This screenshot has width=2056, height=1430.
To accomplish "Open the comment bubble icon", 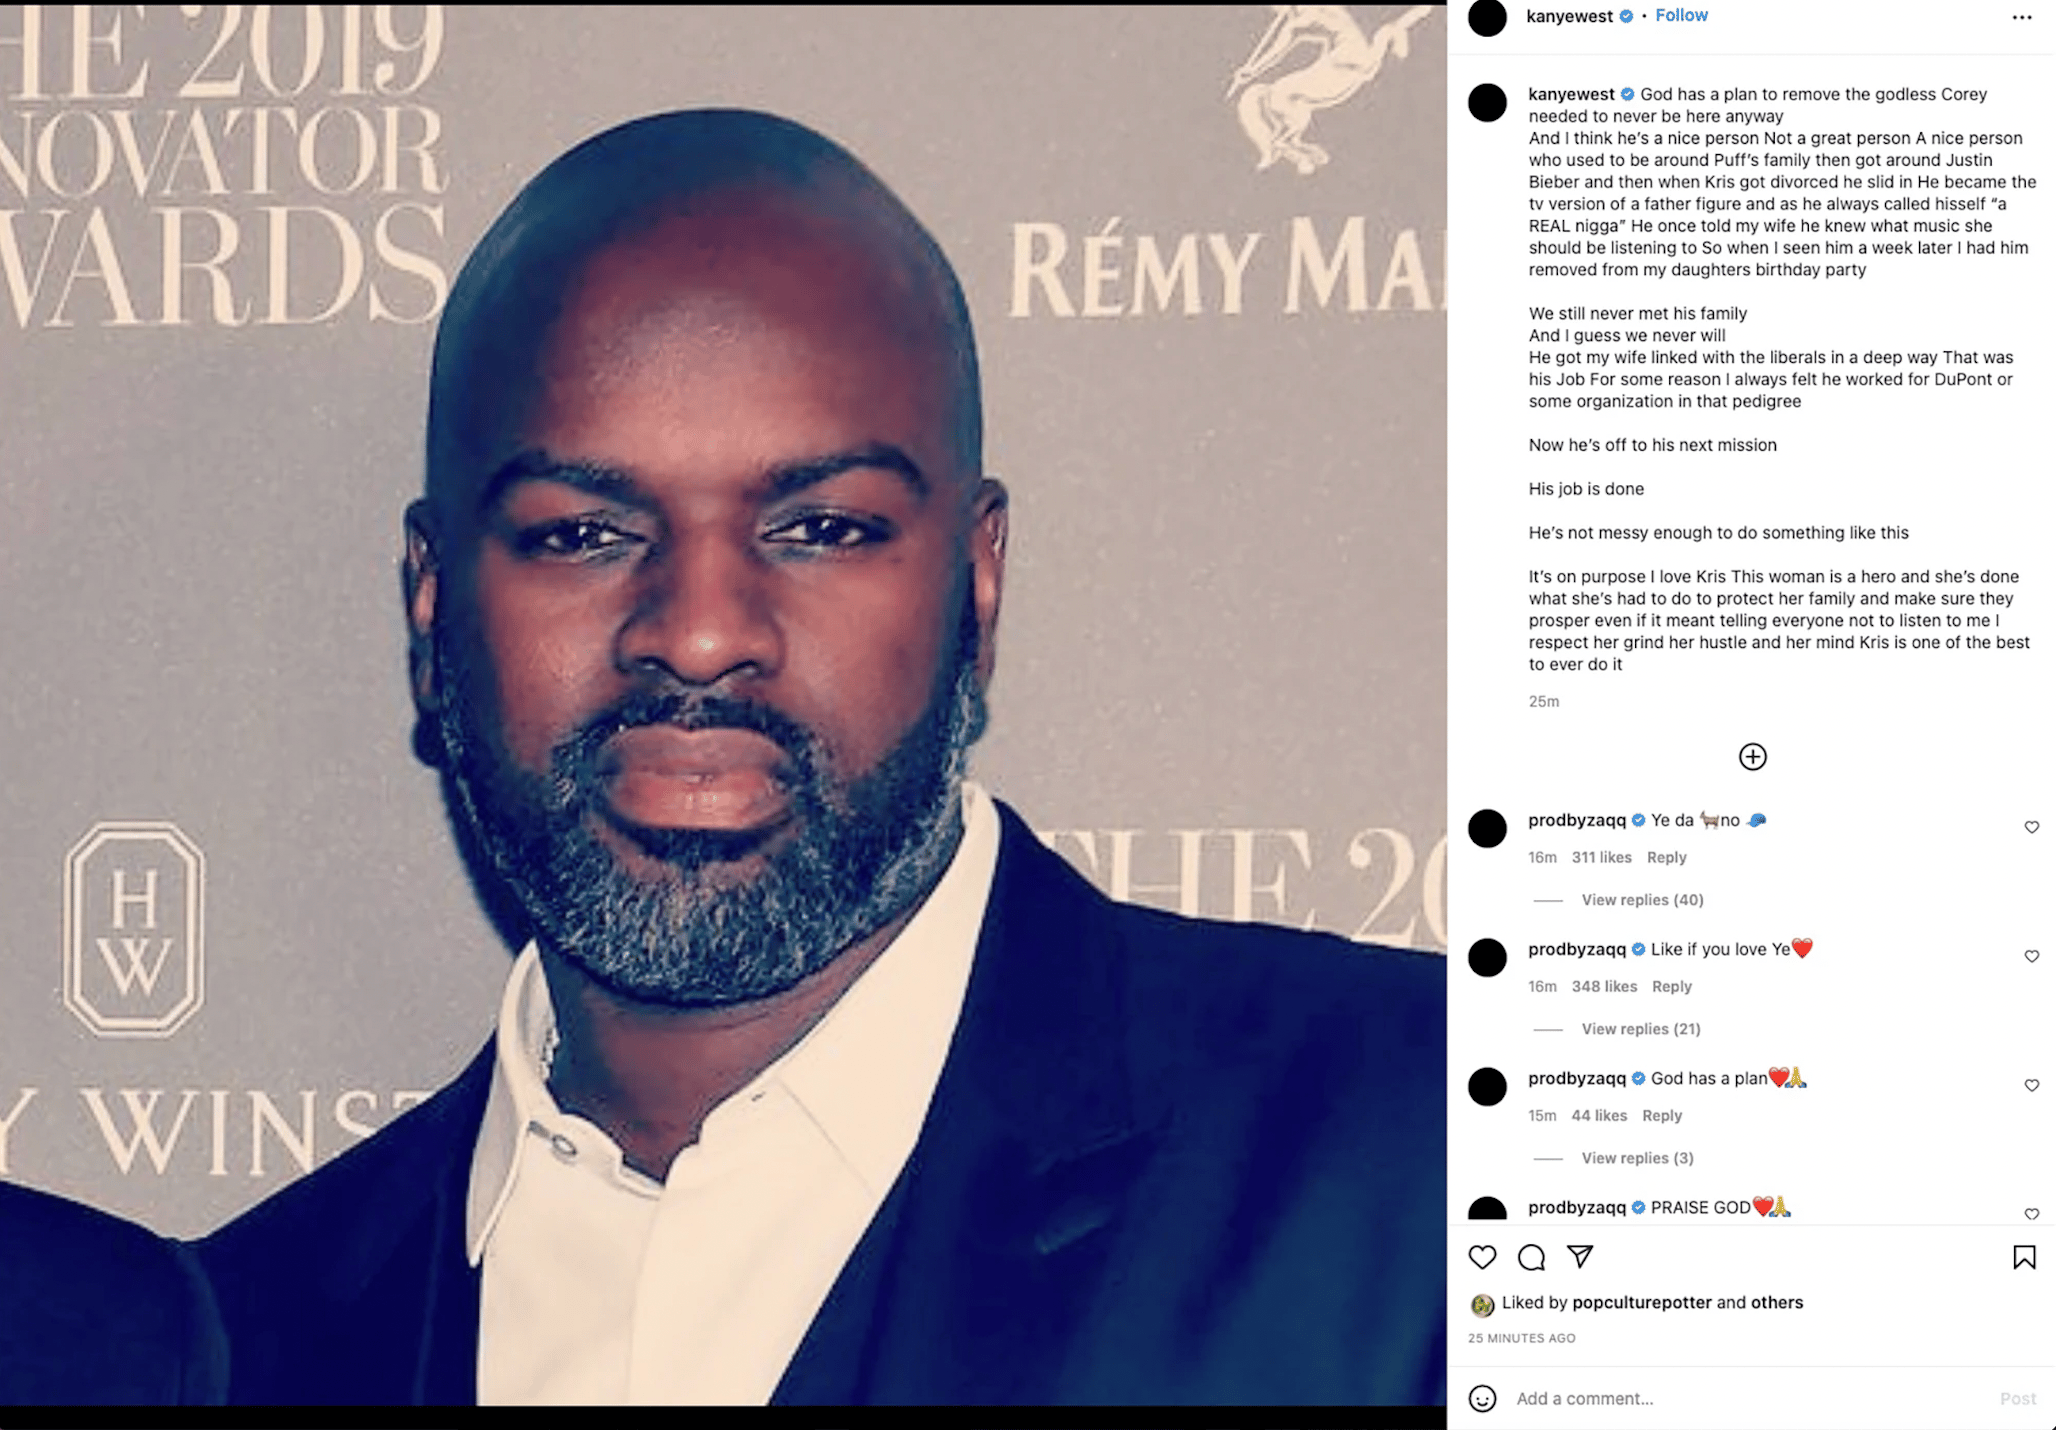I will click(x=1531, y=1257).
